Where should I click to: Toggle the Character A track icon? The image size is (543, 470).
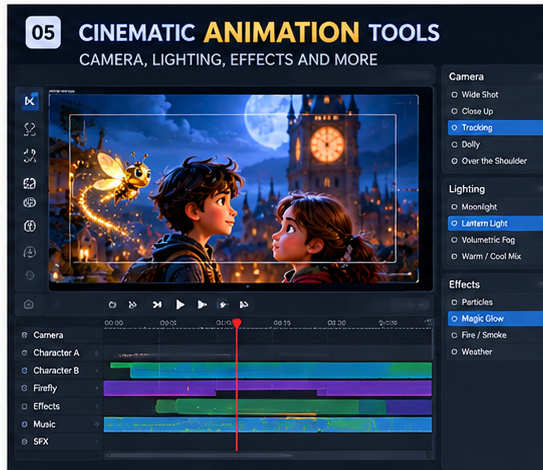pos(24,353)
